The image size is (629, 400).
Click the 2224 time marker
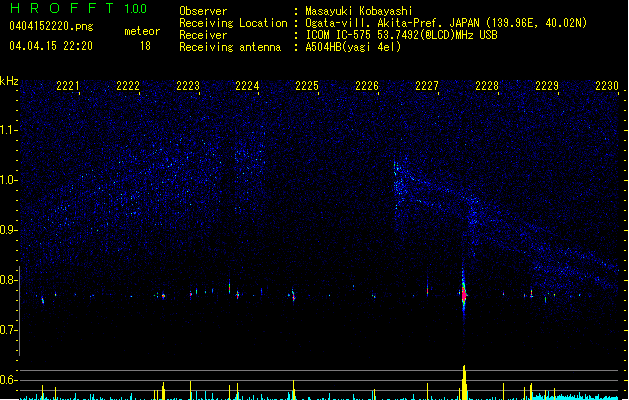point(247,86)
